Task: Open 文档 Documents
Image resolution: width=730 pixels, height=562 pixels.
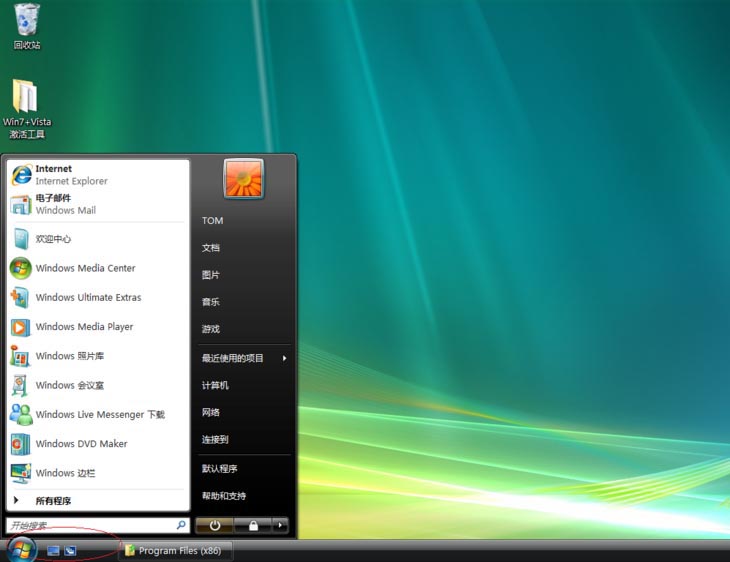Action: coord(211,248)
